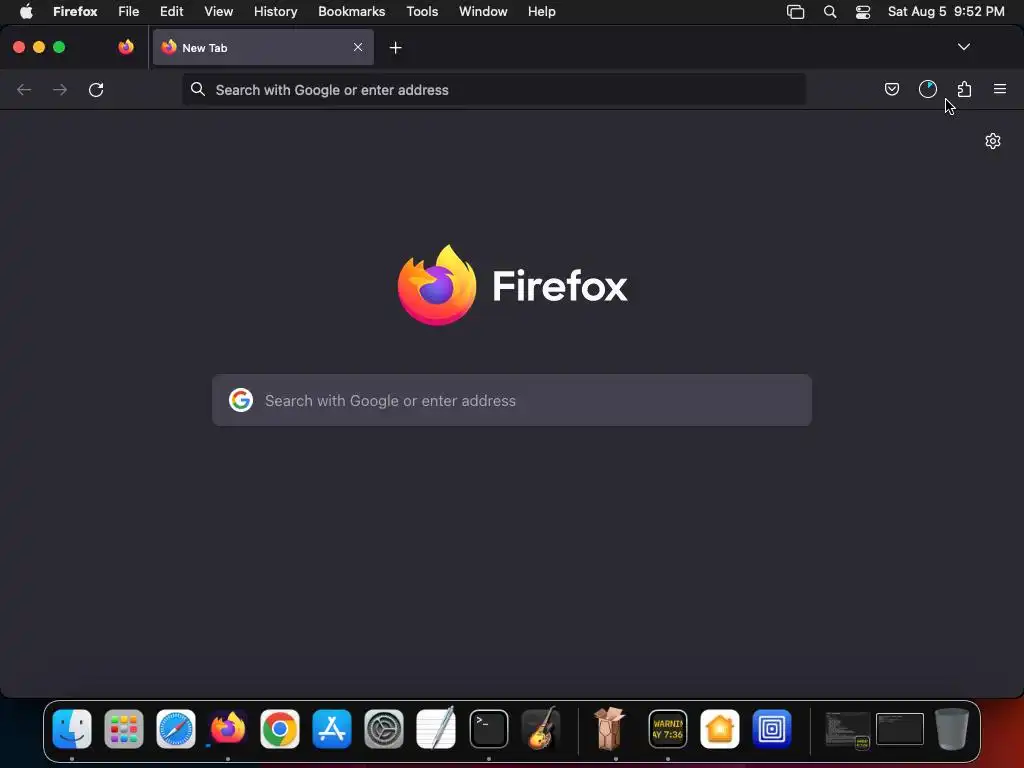Open the cardboard box app in Dock

coord(610,728)
